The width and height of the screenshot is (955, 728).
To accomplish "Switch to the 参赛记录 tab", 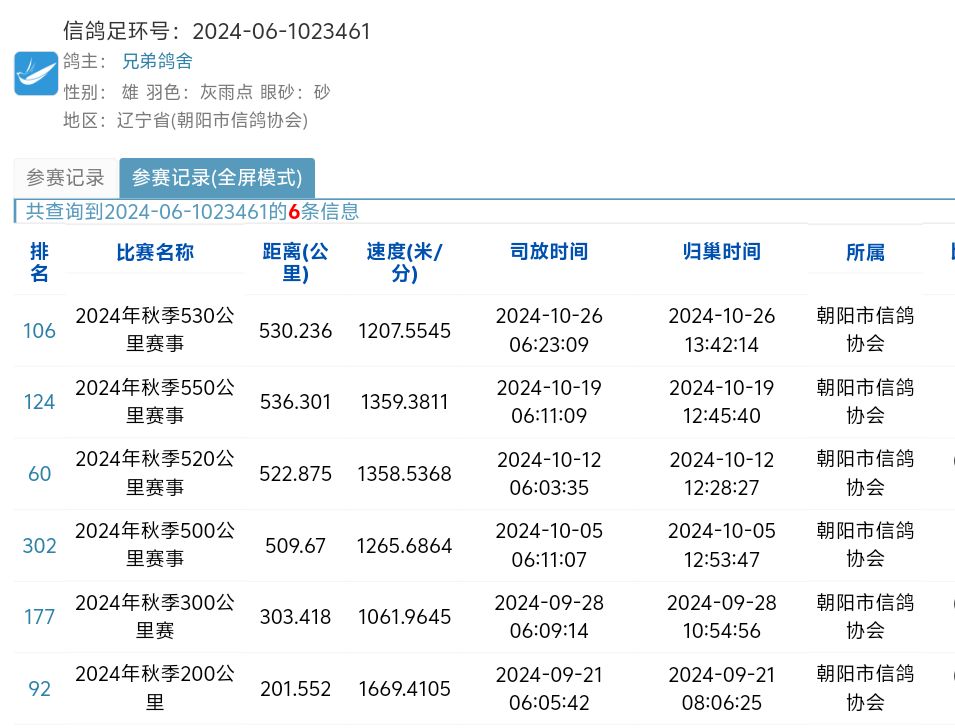I will pyautogui.click(x=65, y=178).
